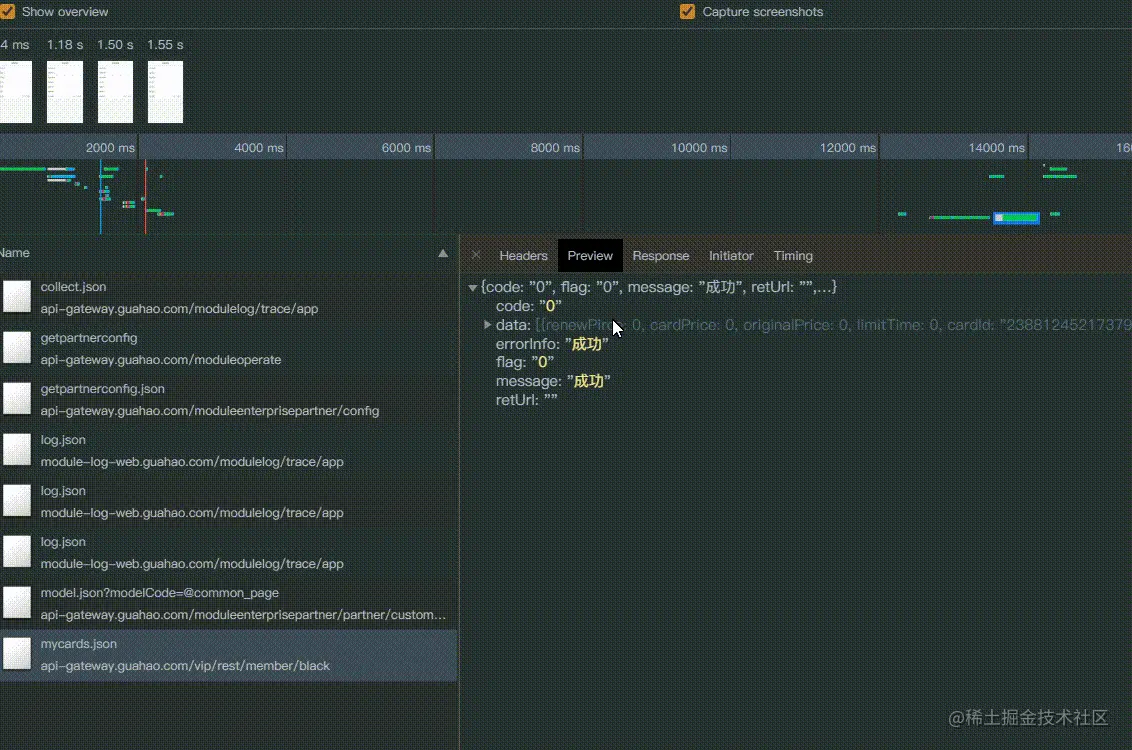Select the getpartnerconfig request under moduleoperate
Viewport: 1132px width, 750px height.
coord(228,348)
